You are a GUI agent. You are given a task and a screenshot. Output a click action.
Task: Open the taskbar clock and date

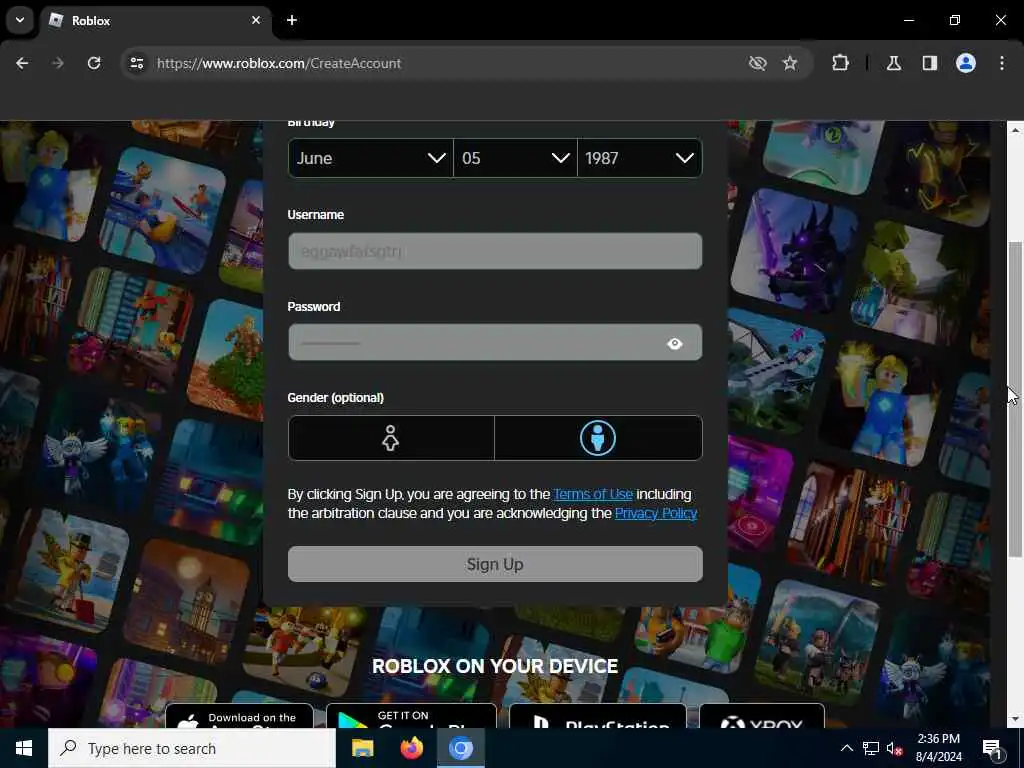[x=938, y=748]
